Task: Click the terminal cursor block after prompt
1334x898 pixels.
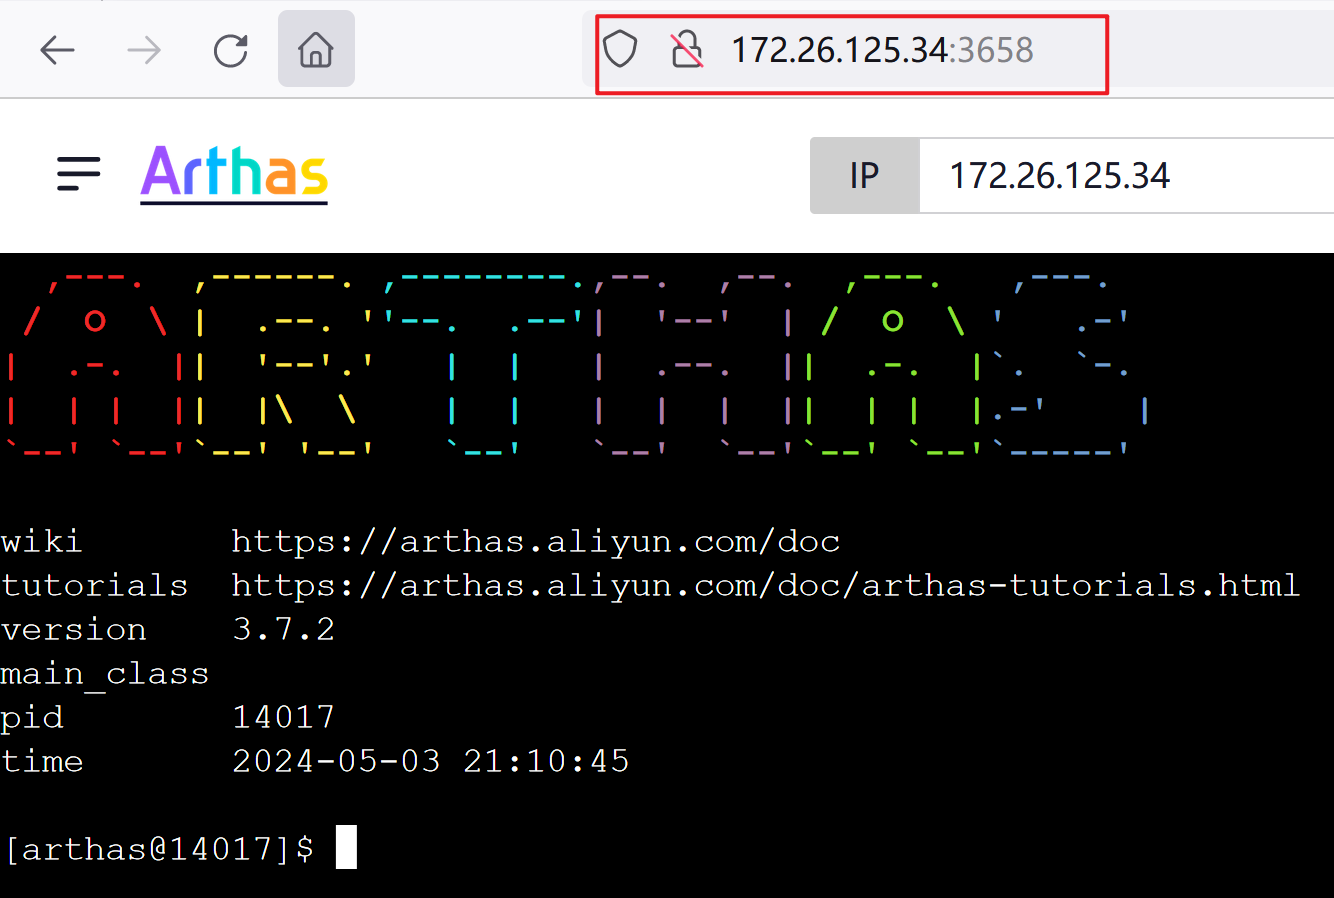Action: tap(346, 847)
